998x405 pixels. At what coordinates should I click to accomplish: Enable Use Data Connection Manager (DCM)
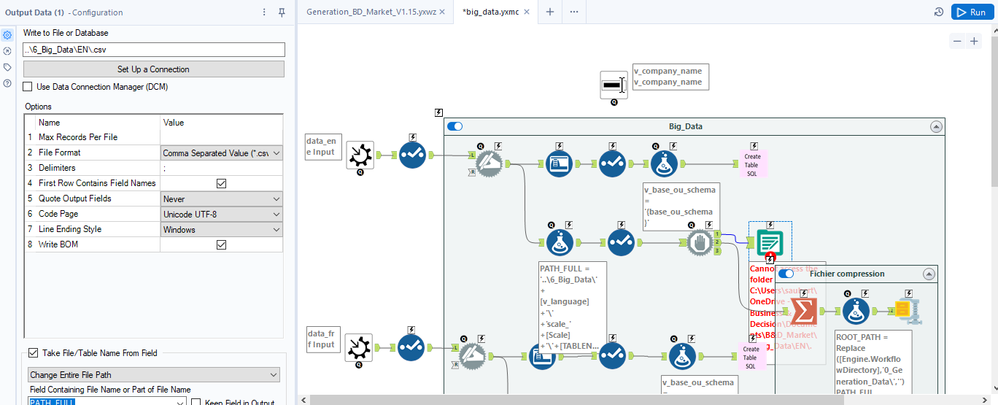point(27,86)
